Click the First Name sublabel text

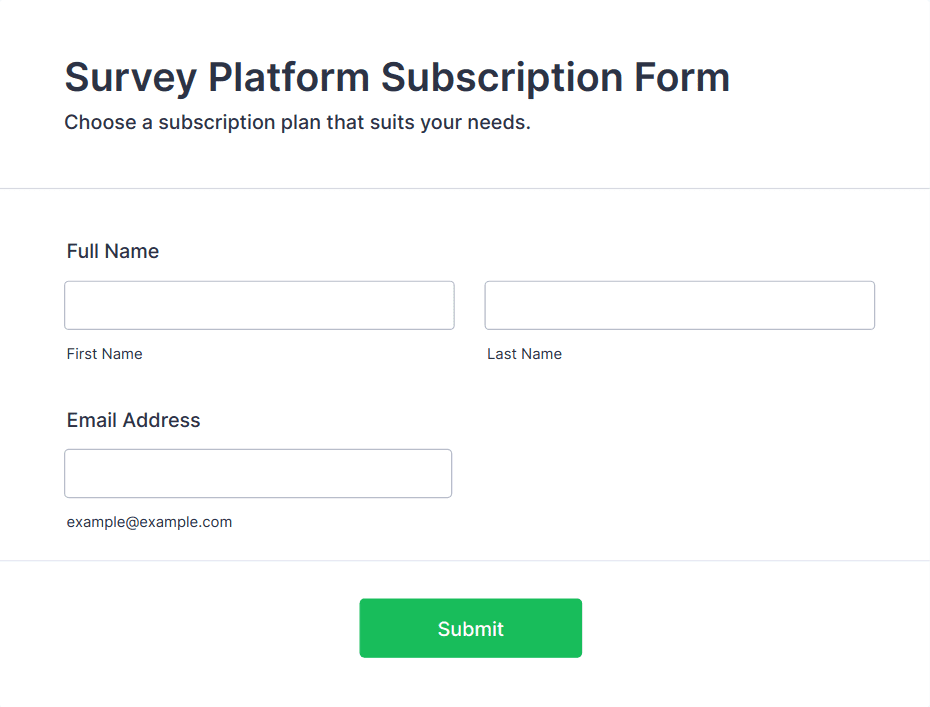coord(105,354)
